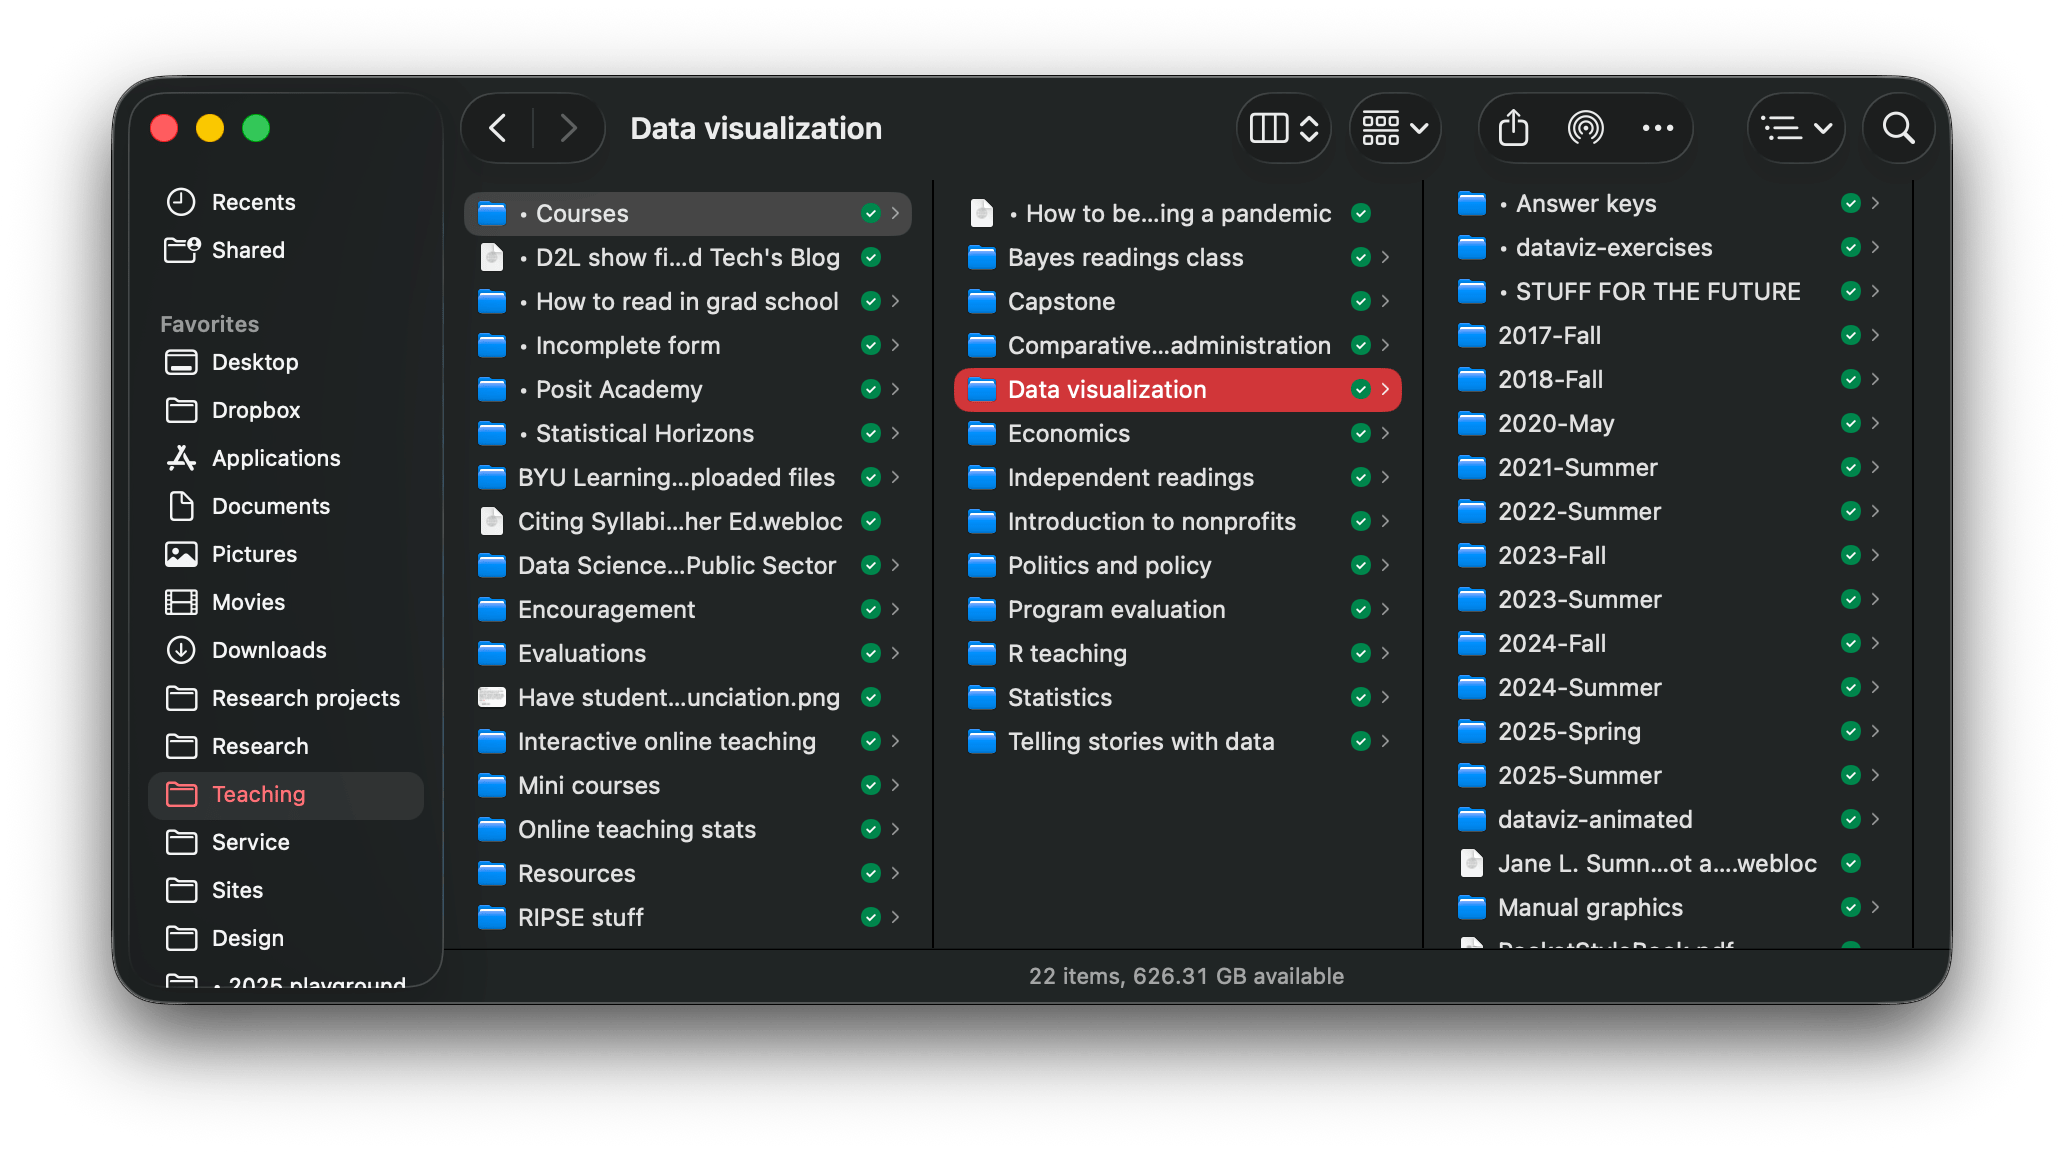Click the AirDrop toolbar icon
2064x1152 pixels.
1585,128
